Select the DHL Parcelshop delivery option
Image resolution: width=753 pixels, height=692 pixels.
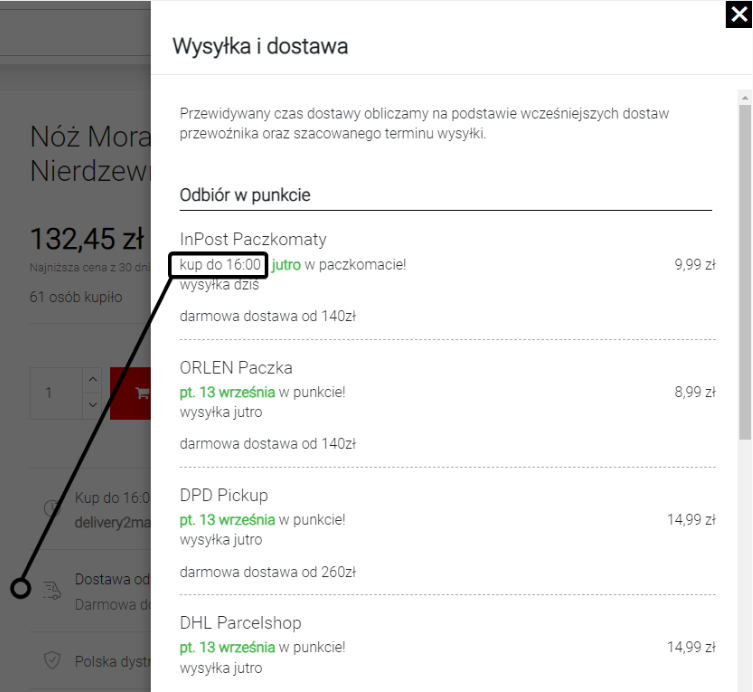(x=240, y=623)
